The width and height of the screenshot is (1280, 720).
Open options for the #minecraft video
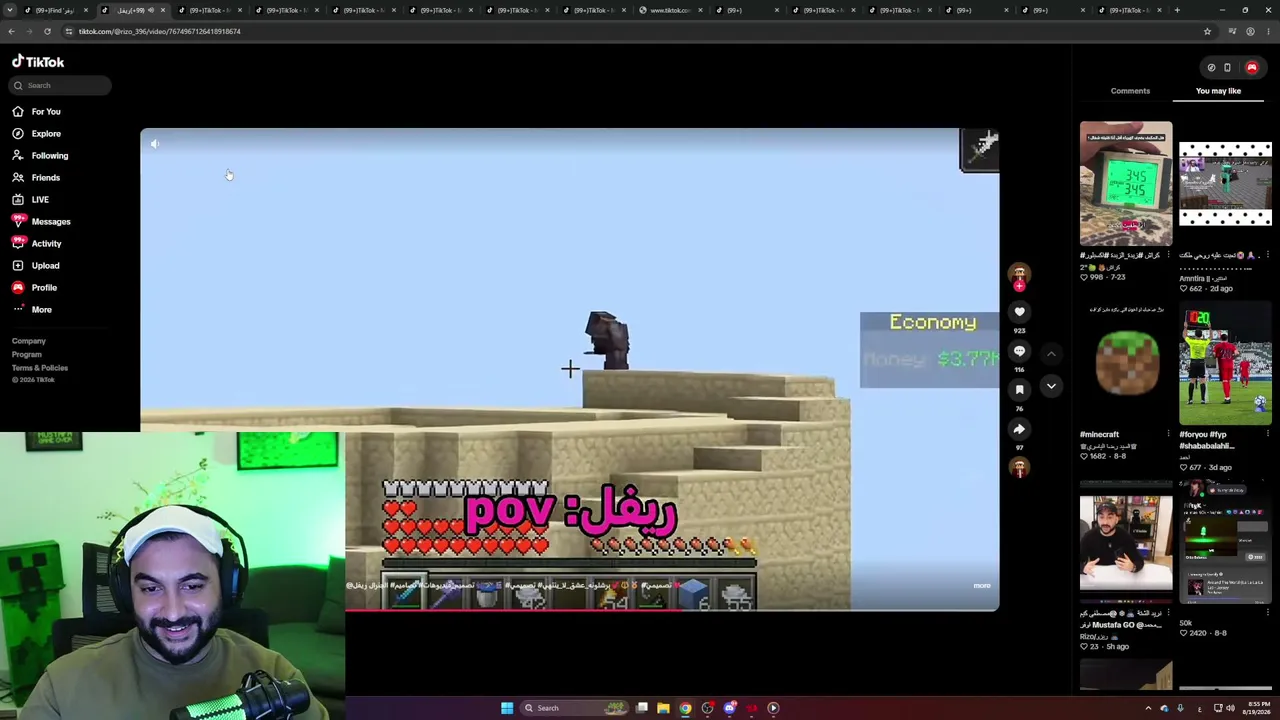point(1168,435)
